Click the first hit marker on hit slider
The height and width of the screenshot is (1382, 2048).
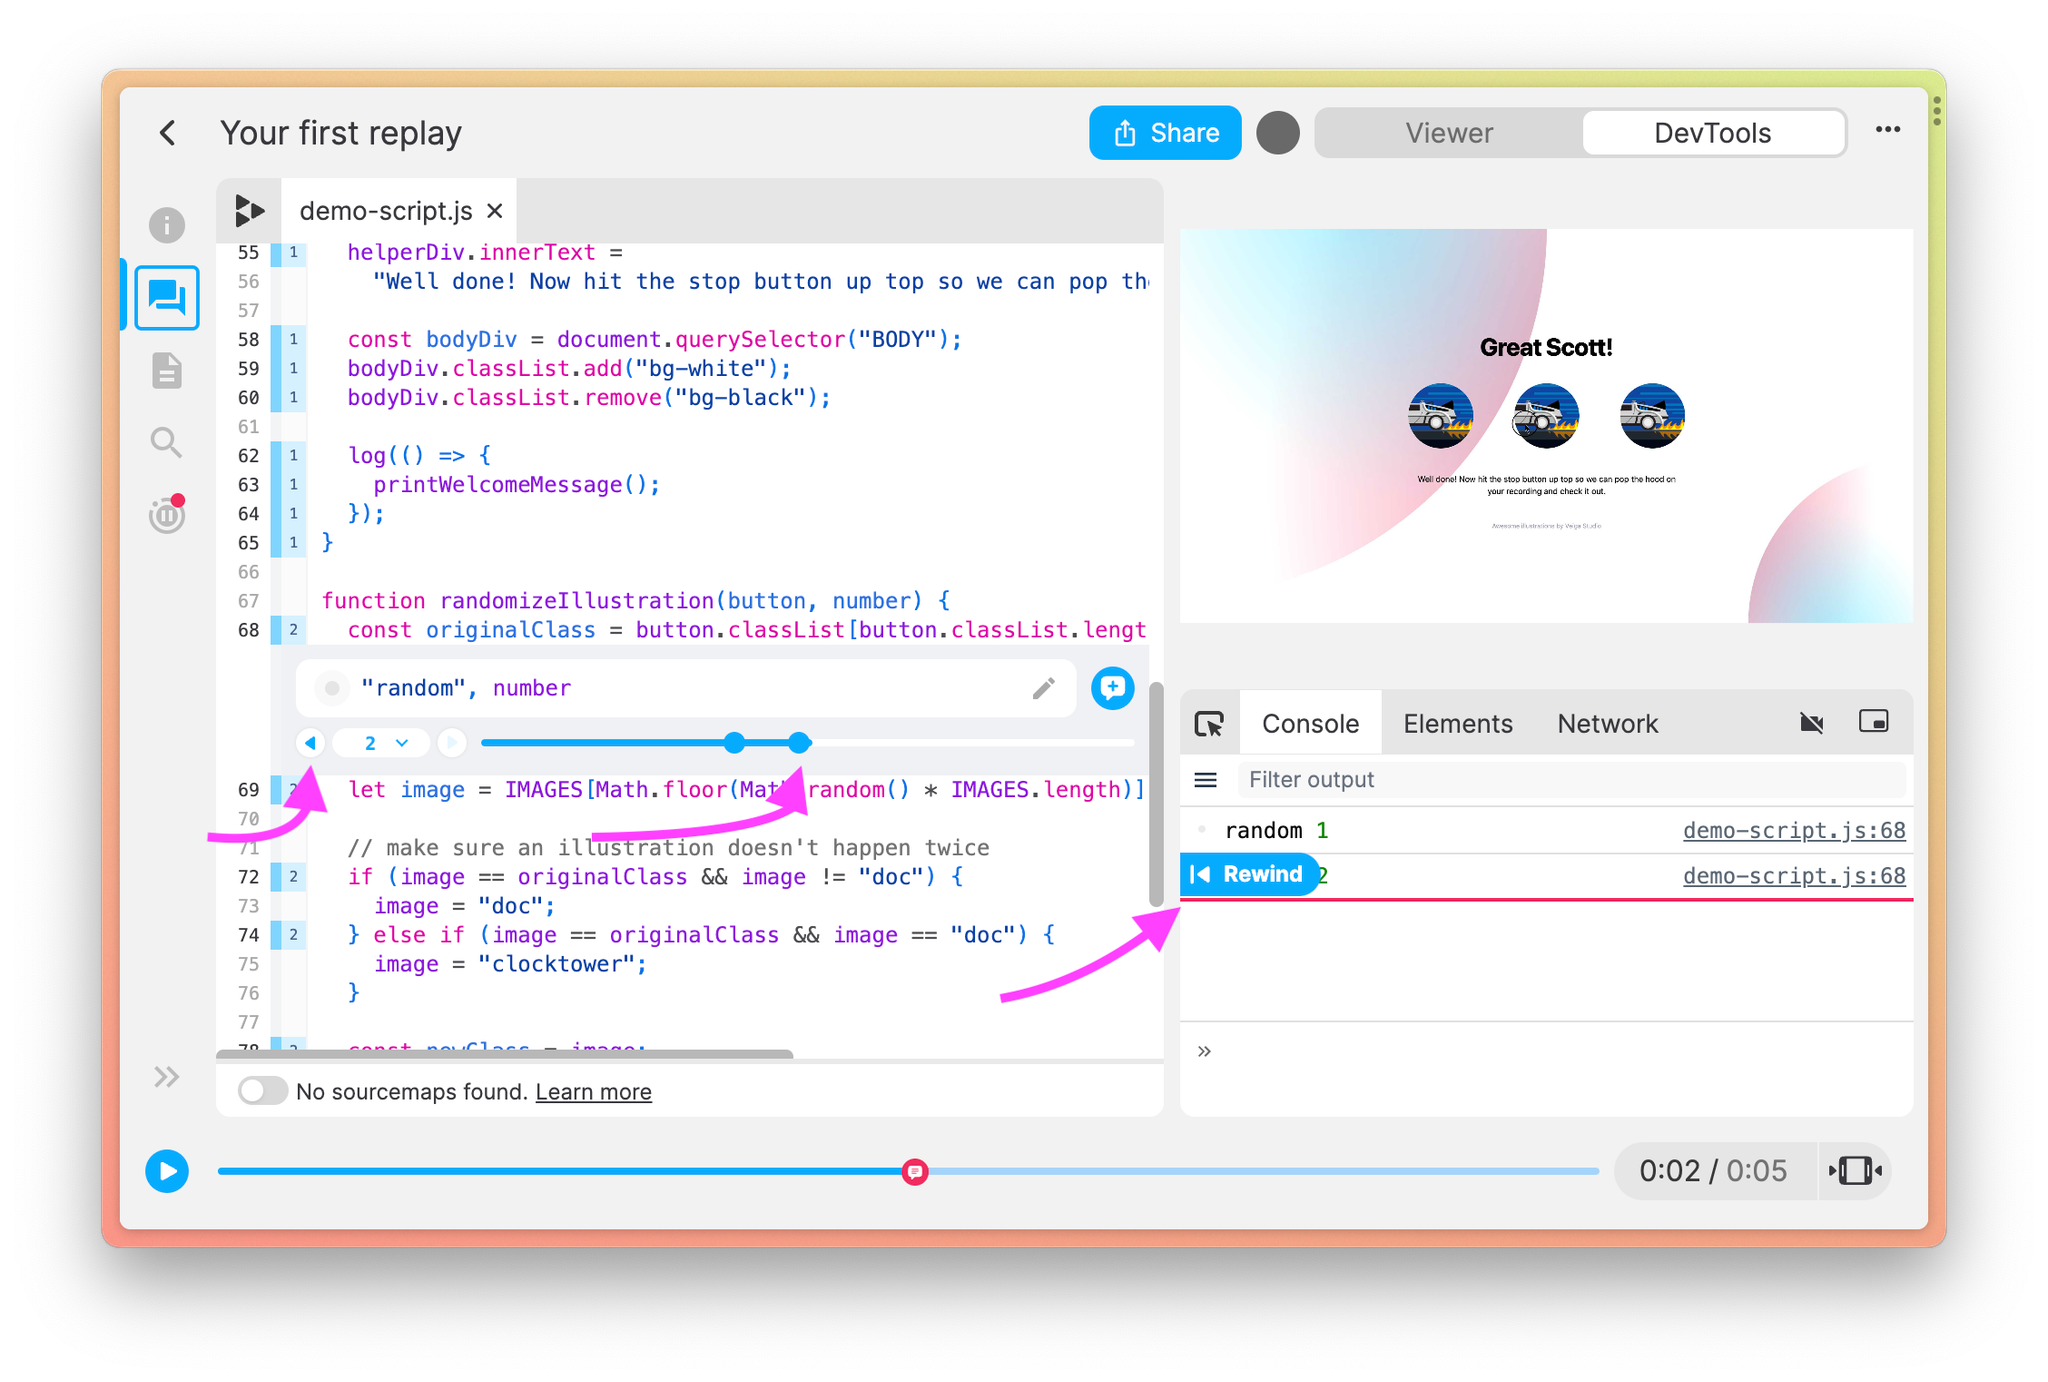(735, 743)
